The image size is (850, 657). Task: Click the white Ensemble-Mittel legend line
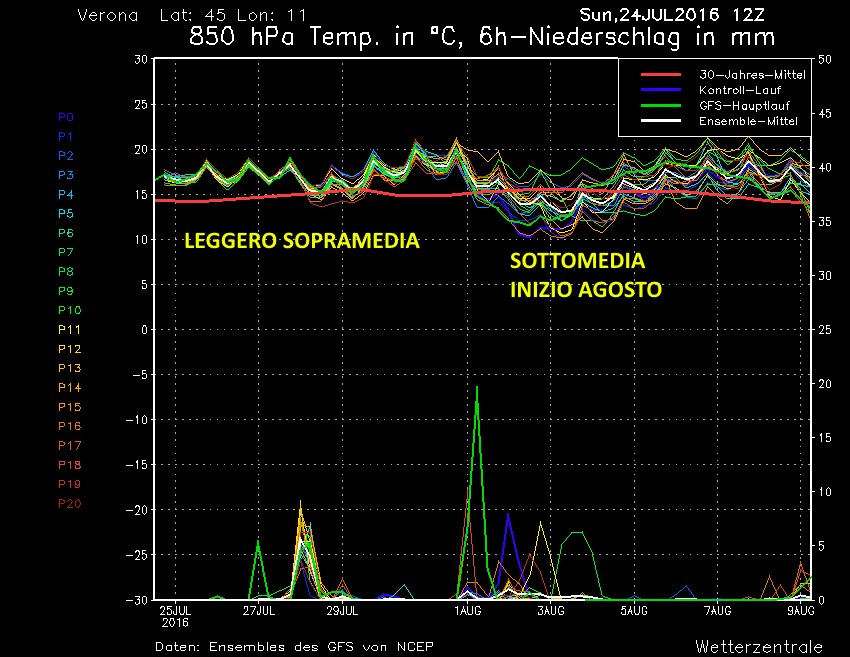click(x=661, y=121)
